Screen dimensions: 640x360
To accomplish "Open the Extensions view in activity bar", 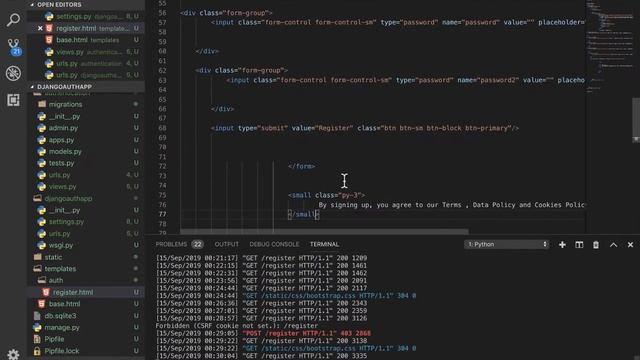I will click(13, 100).
